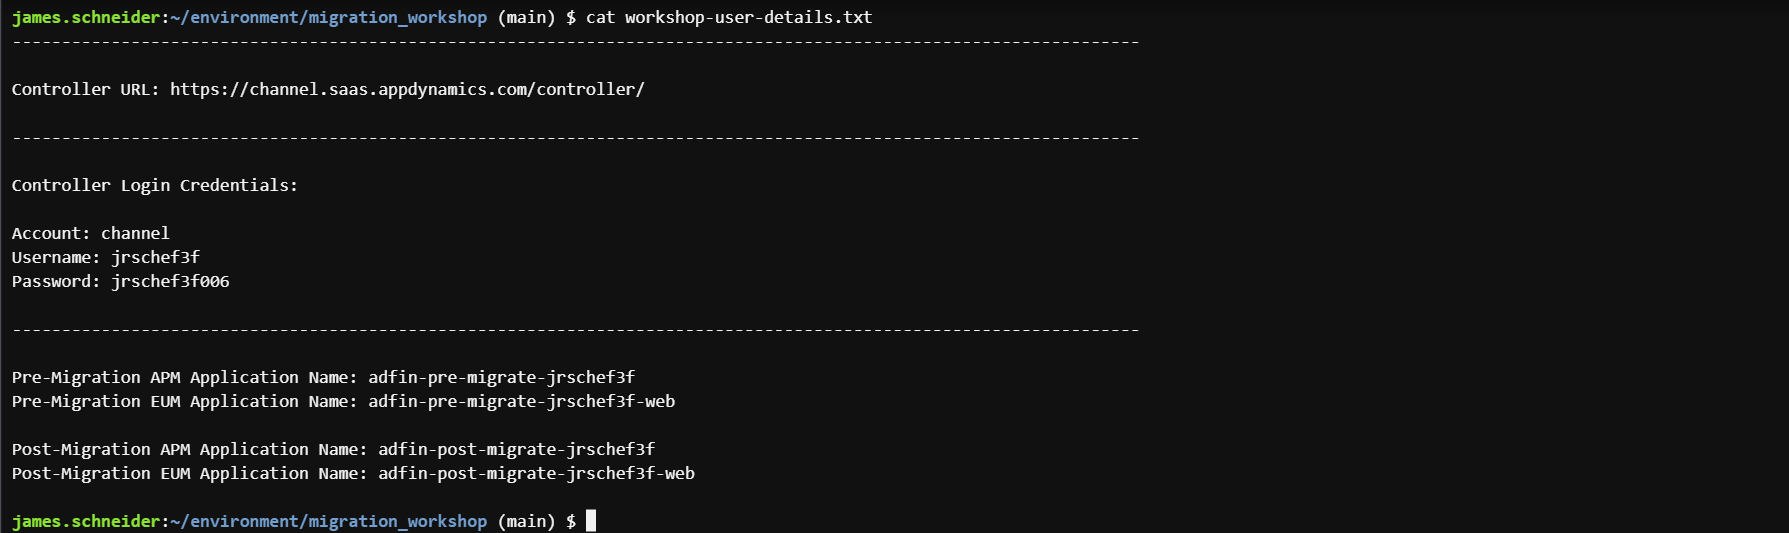Click "(main)" branch in the bottom prompt
The height and width of the screenshot is (533, 1789).
(526, 521)
